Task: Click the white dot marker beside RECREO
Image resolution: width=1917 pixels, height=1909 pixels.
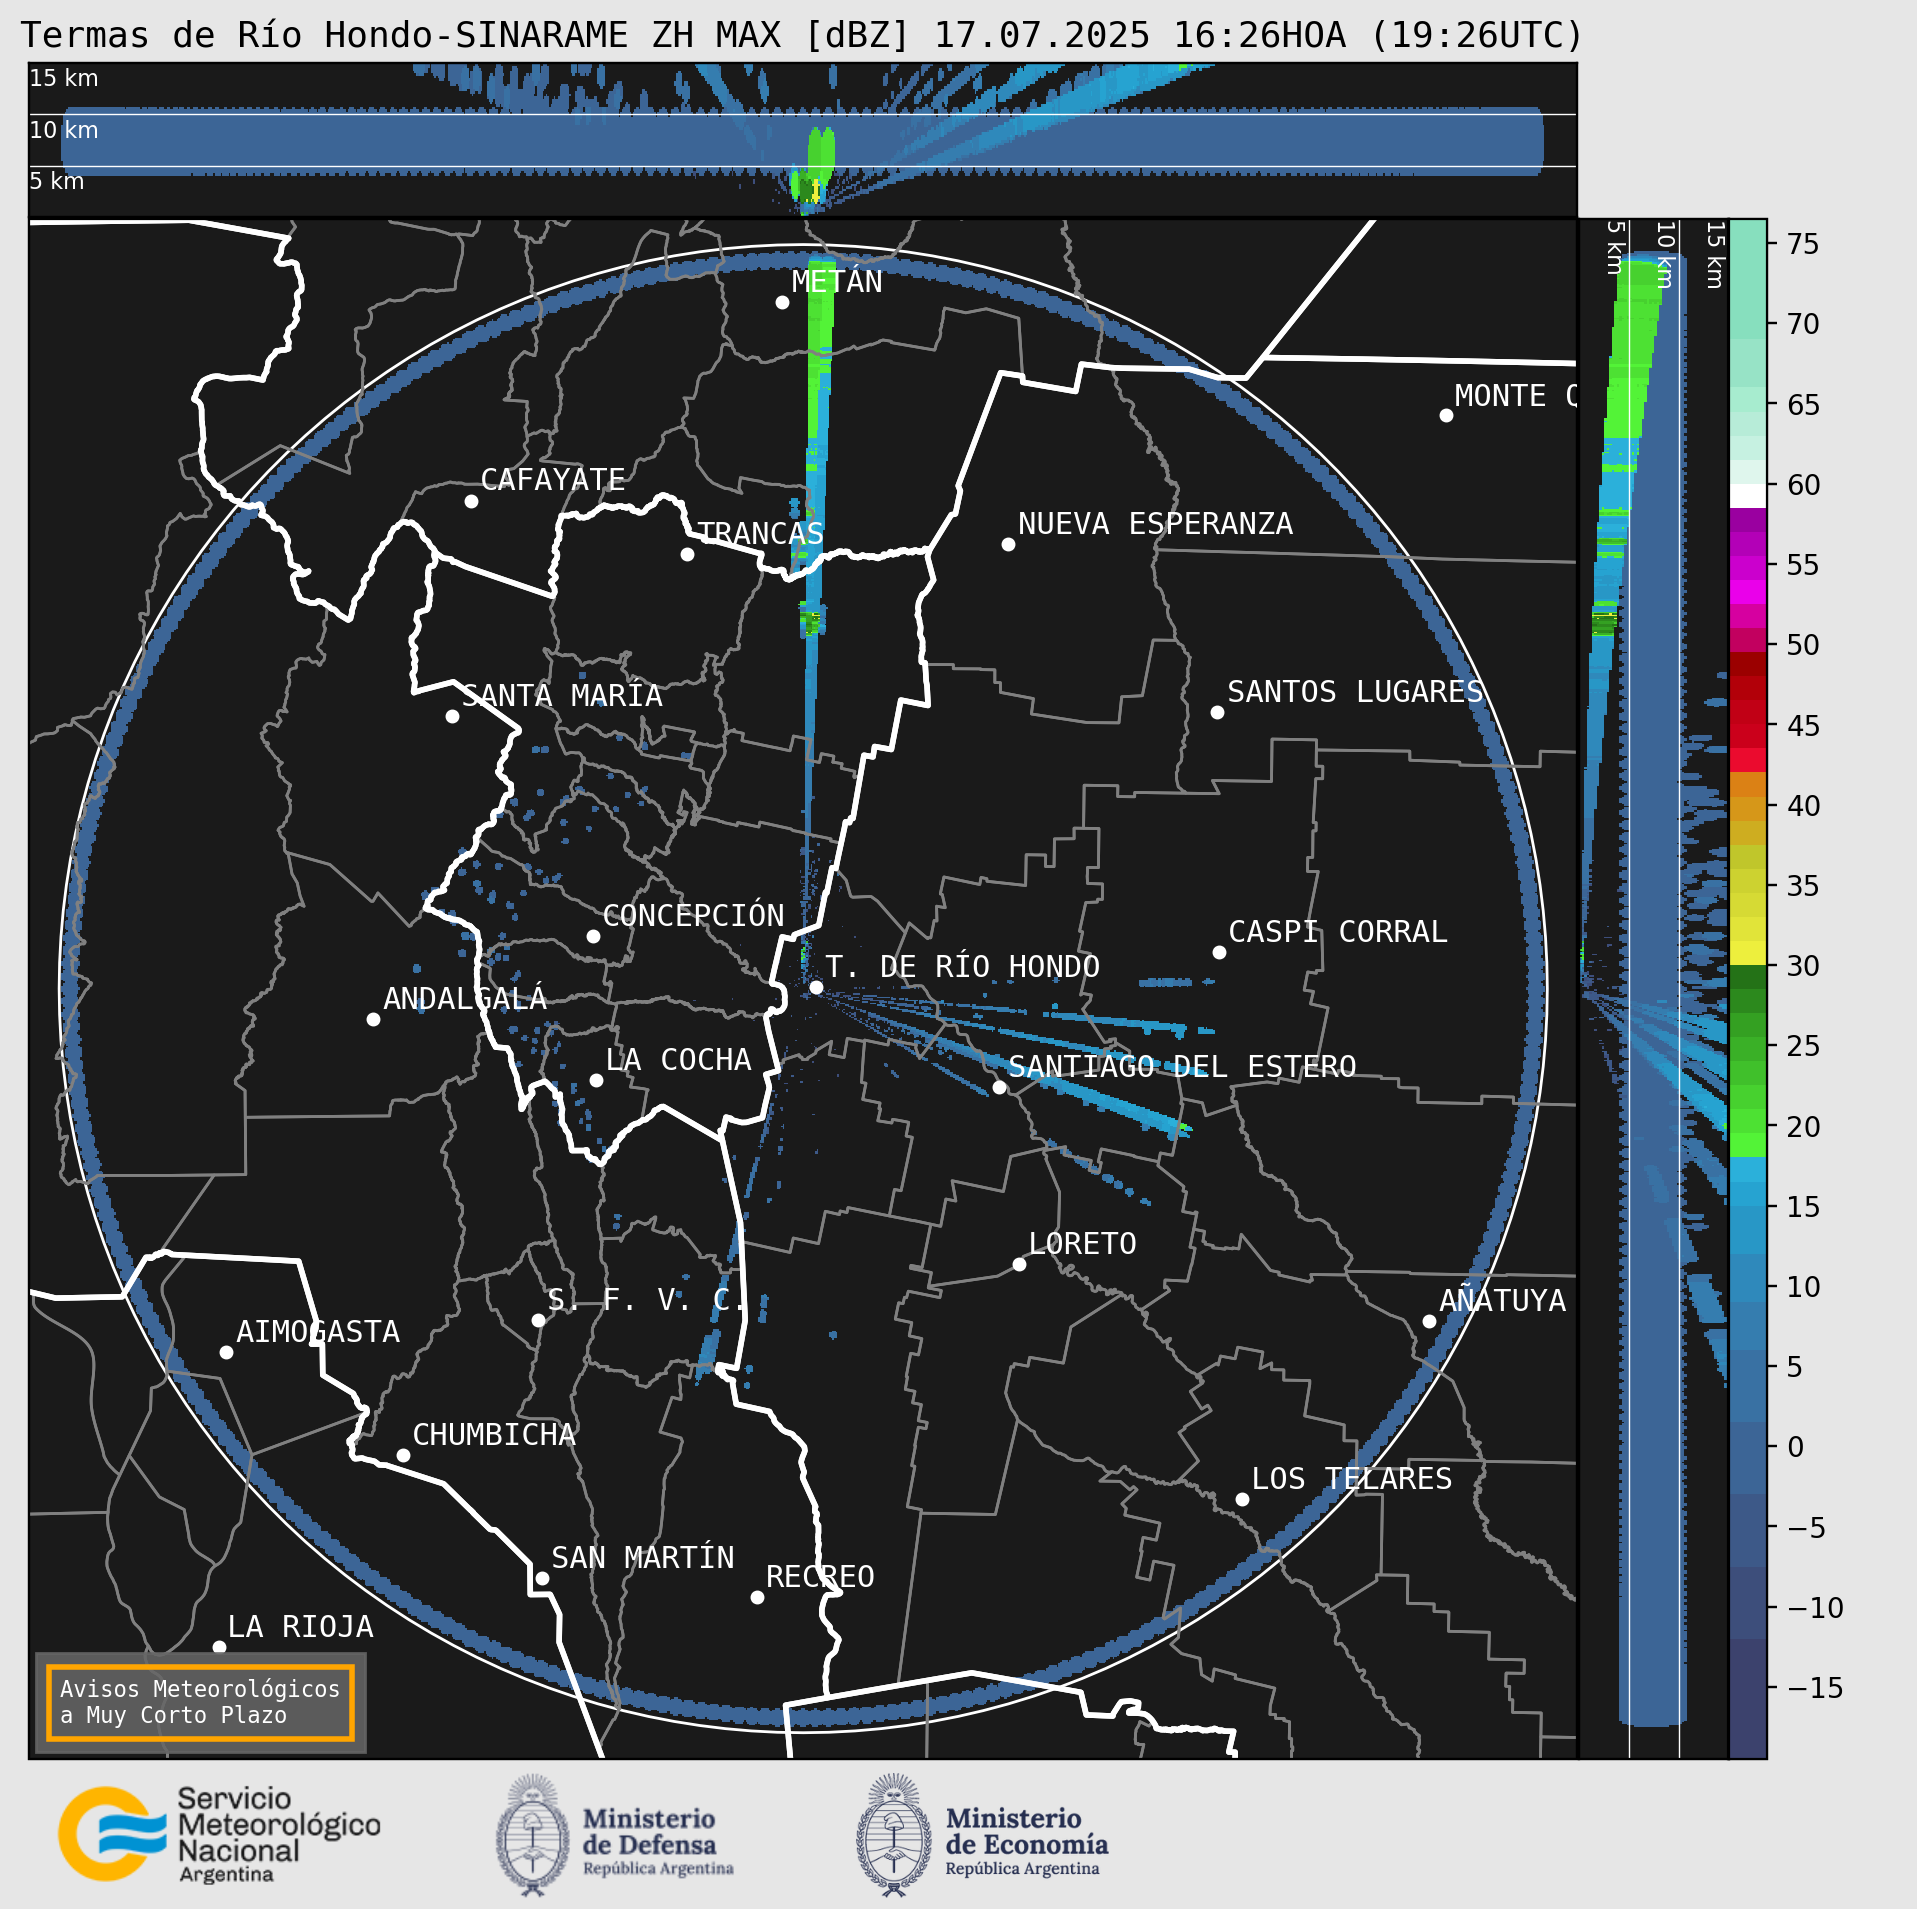Action: coord(757,1597)
